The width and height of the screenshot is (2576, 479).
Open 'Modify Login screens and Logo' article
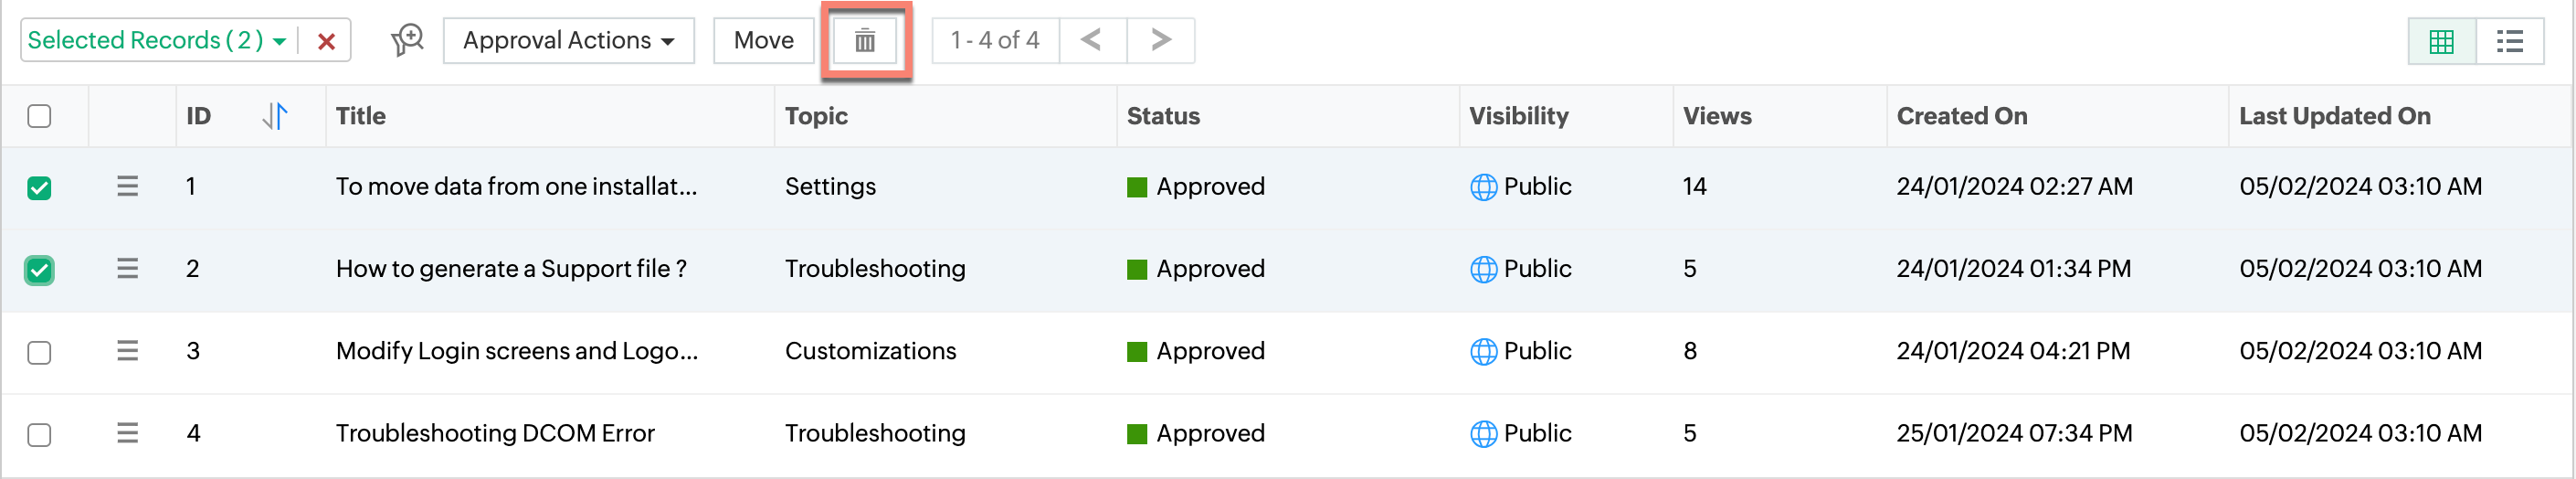[x=516, y=351]
